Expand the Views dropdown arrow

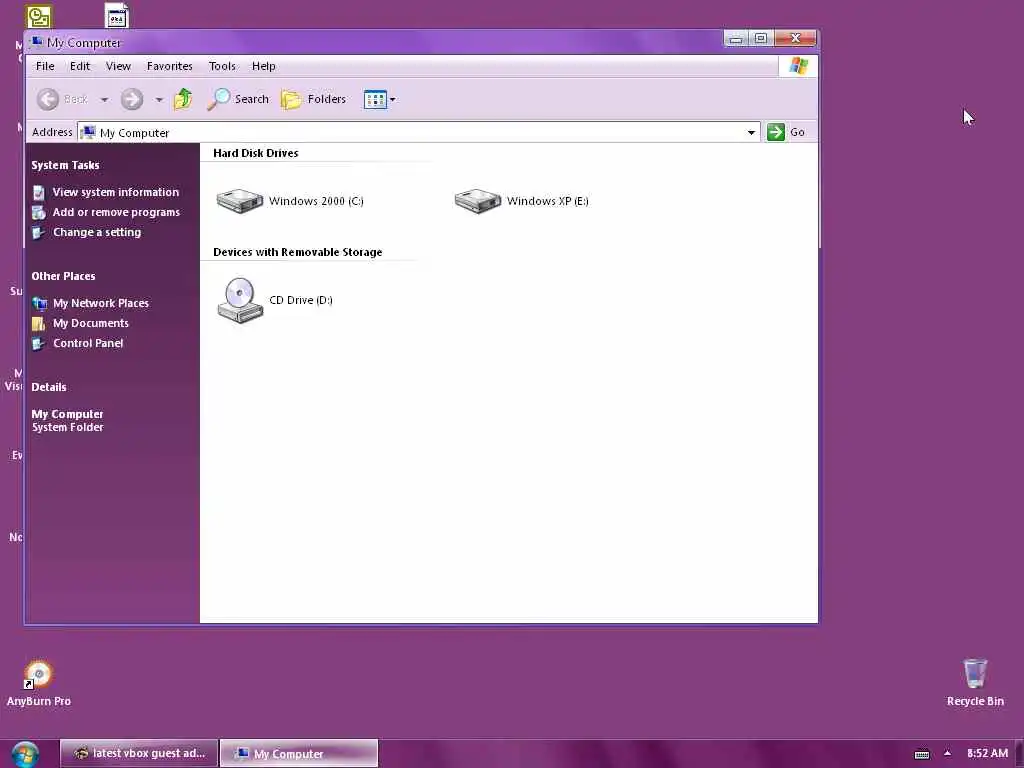(x=392, y=100)
